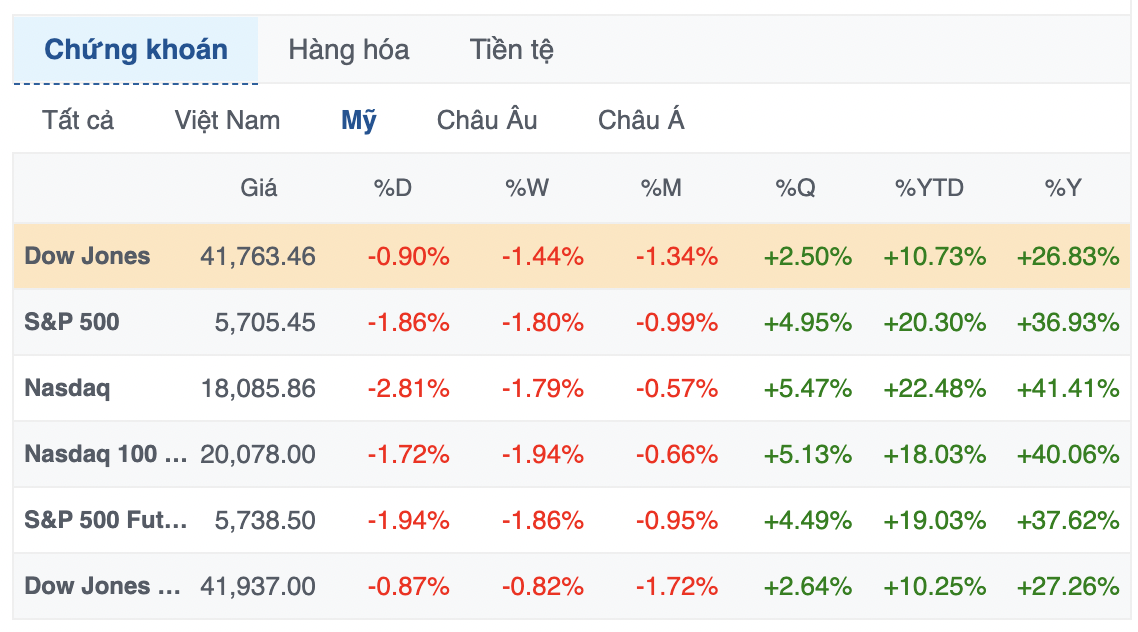Select the Tất cả market filter
Viewport: 1138px width, 632px height.
(76, 119)
